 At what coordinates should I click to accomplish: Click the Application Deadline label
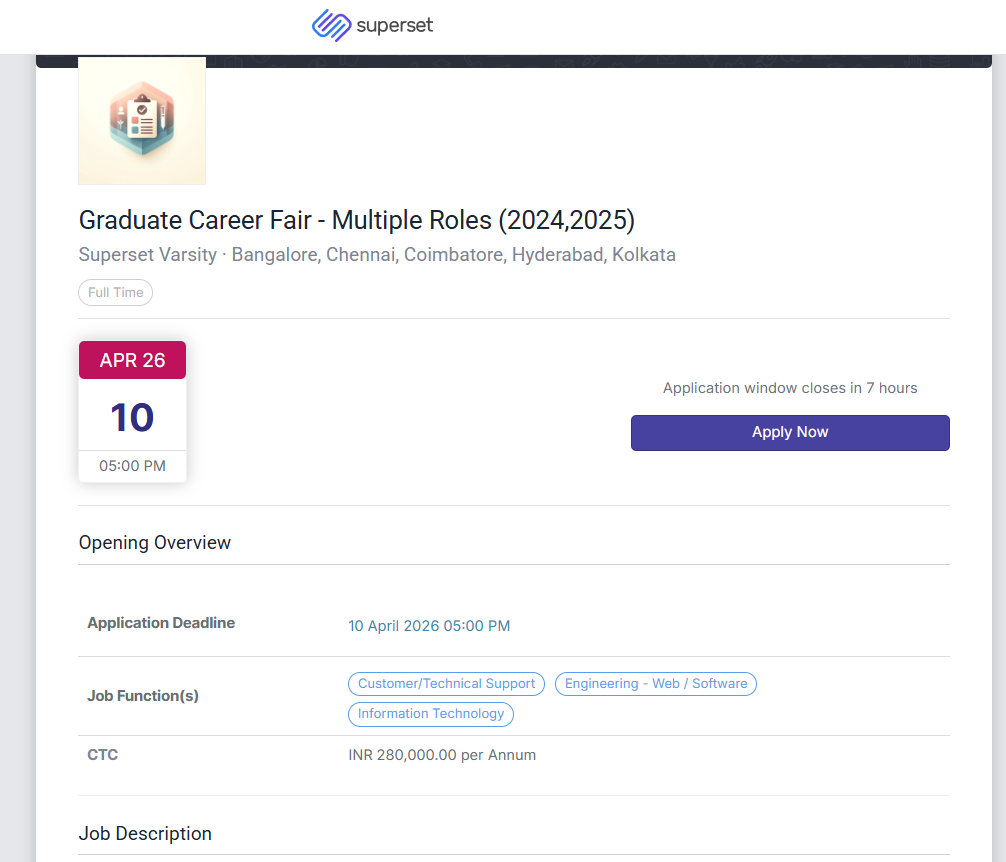tap(161, 623)
